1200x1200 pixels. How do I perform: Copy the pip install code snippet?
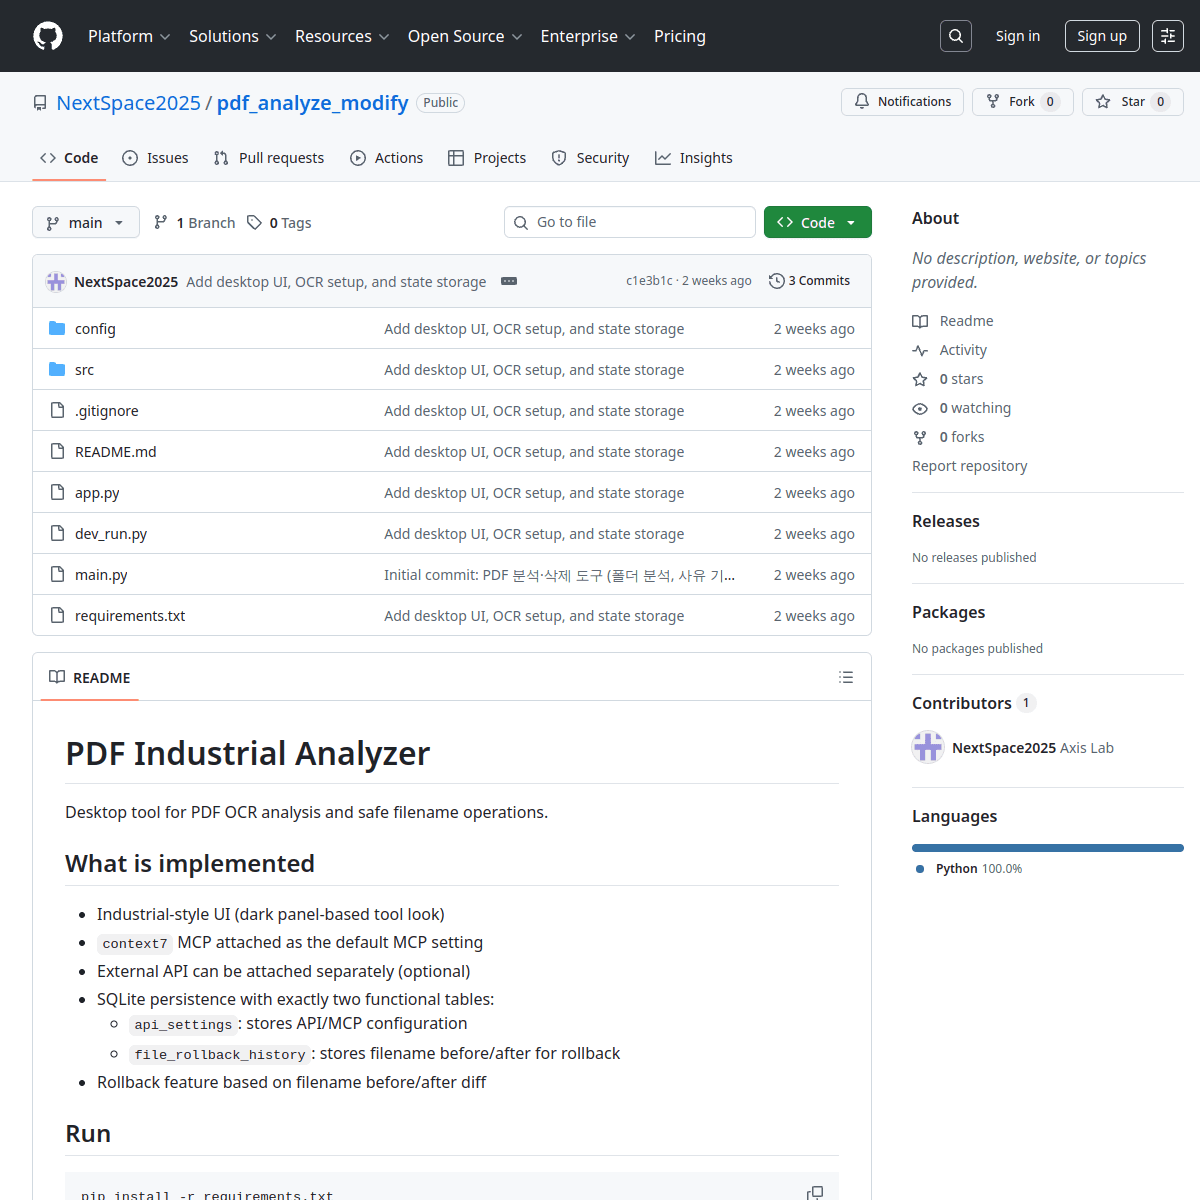(x=815, y=1193)
